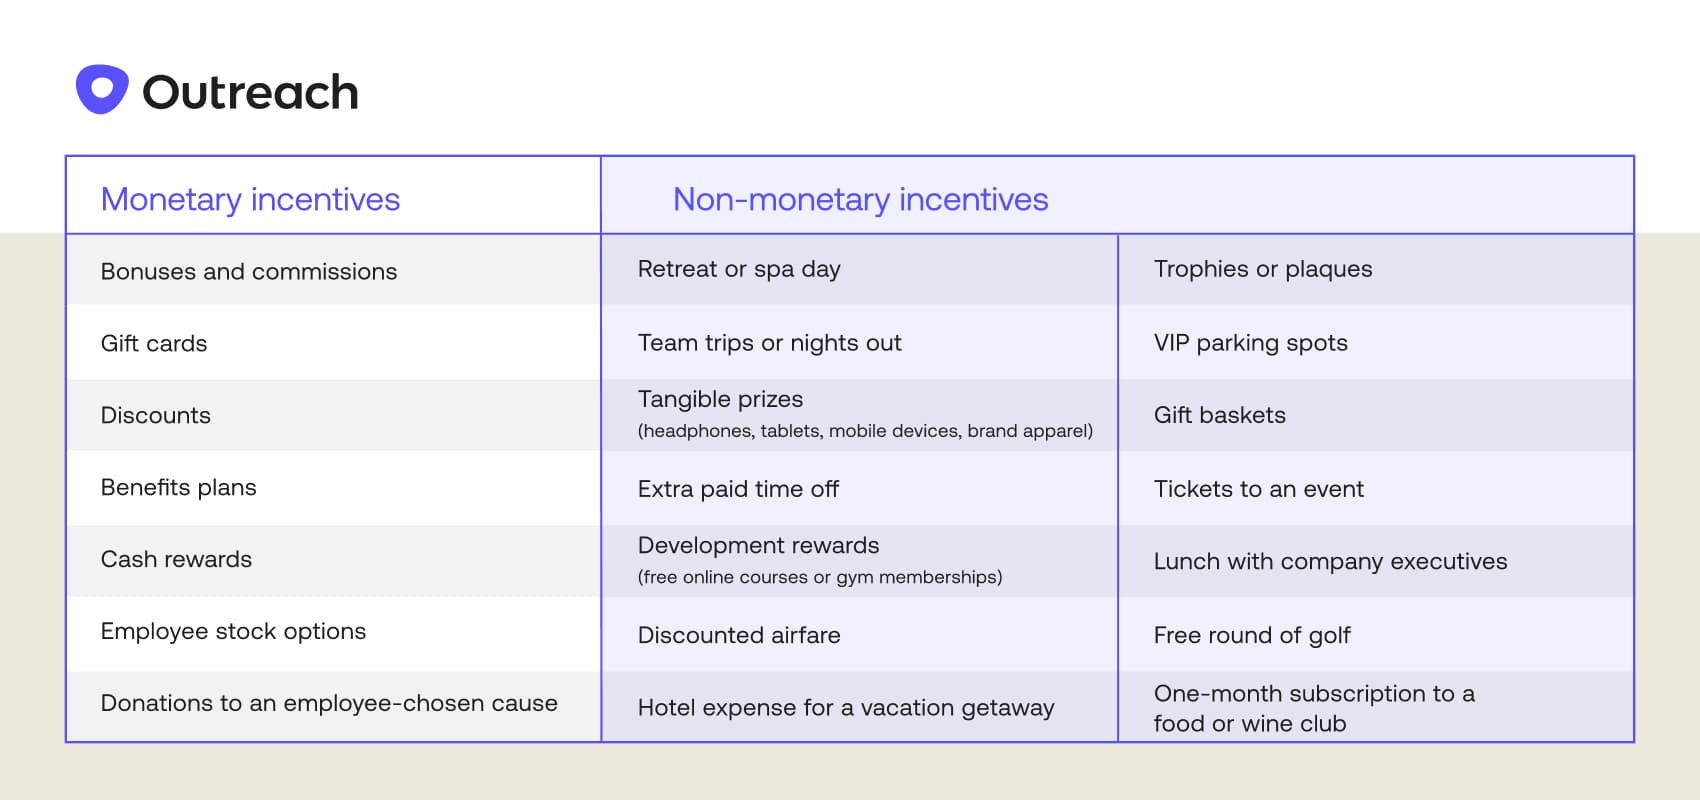Click the Tangible prizes cell
This screenshot has width=1700, height=800.
coord(721,399)
